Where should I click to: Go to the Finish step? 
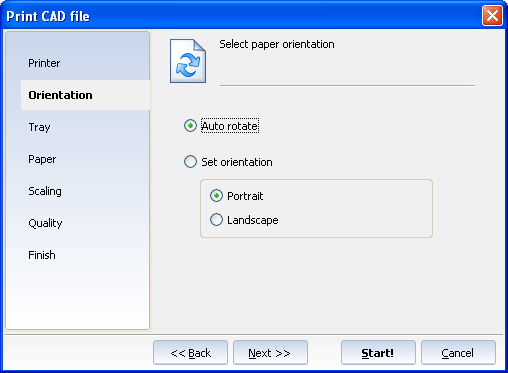42,255
